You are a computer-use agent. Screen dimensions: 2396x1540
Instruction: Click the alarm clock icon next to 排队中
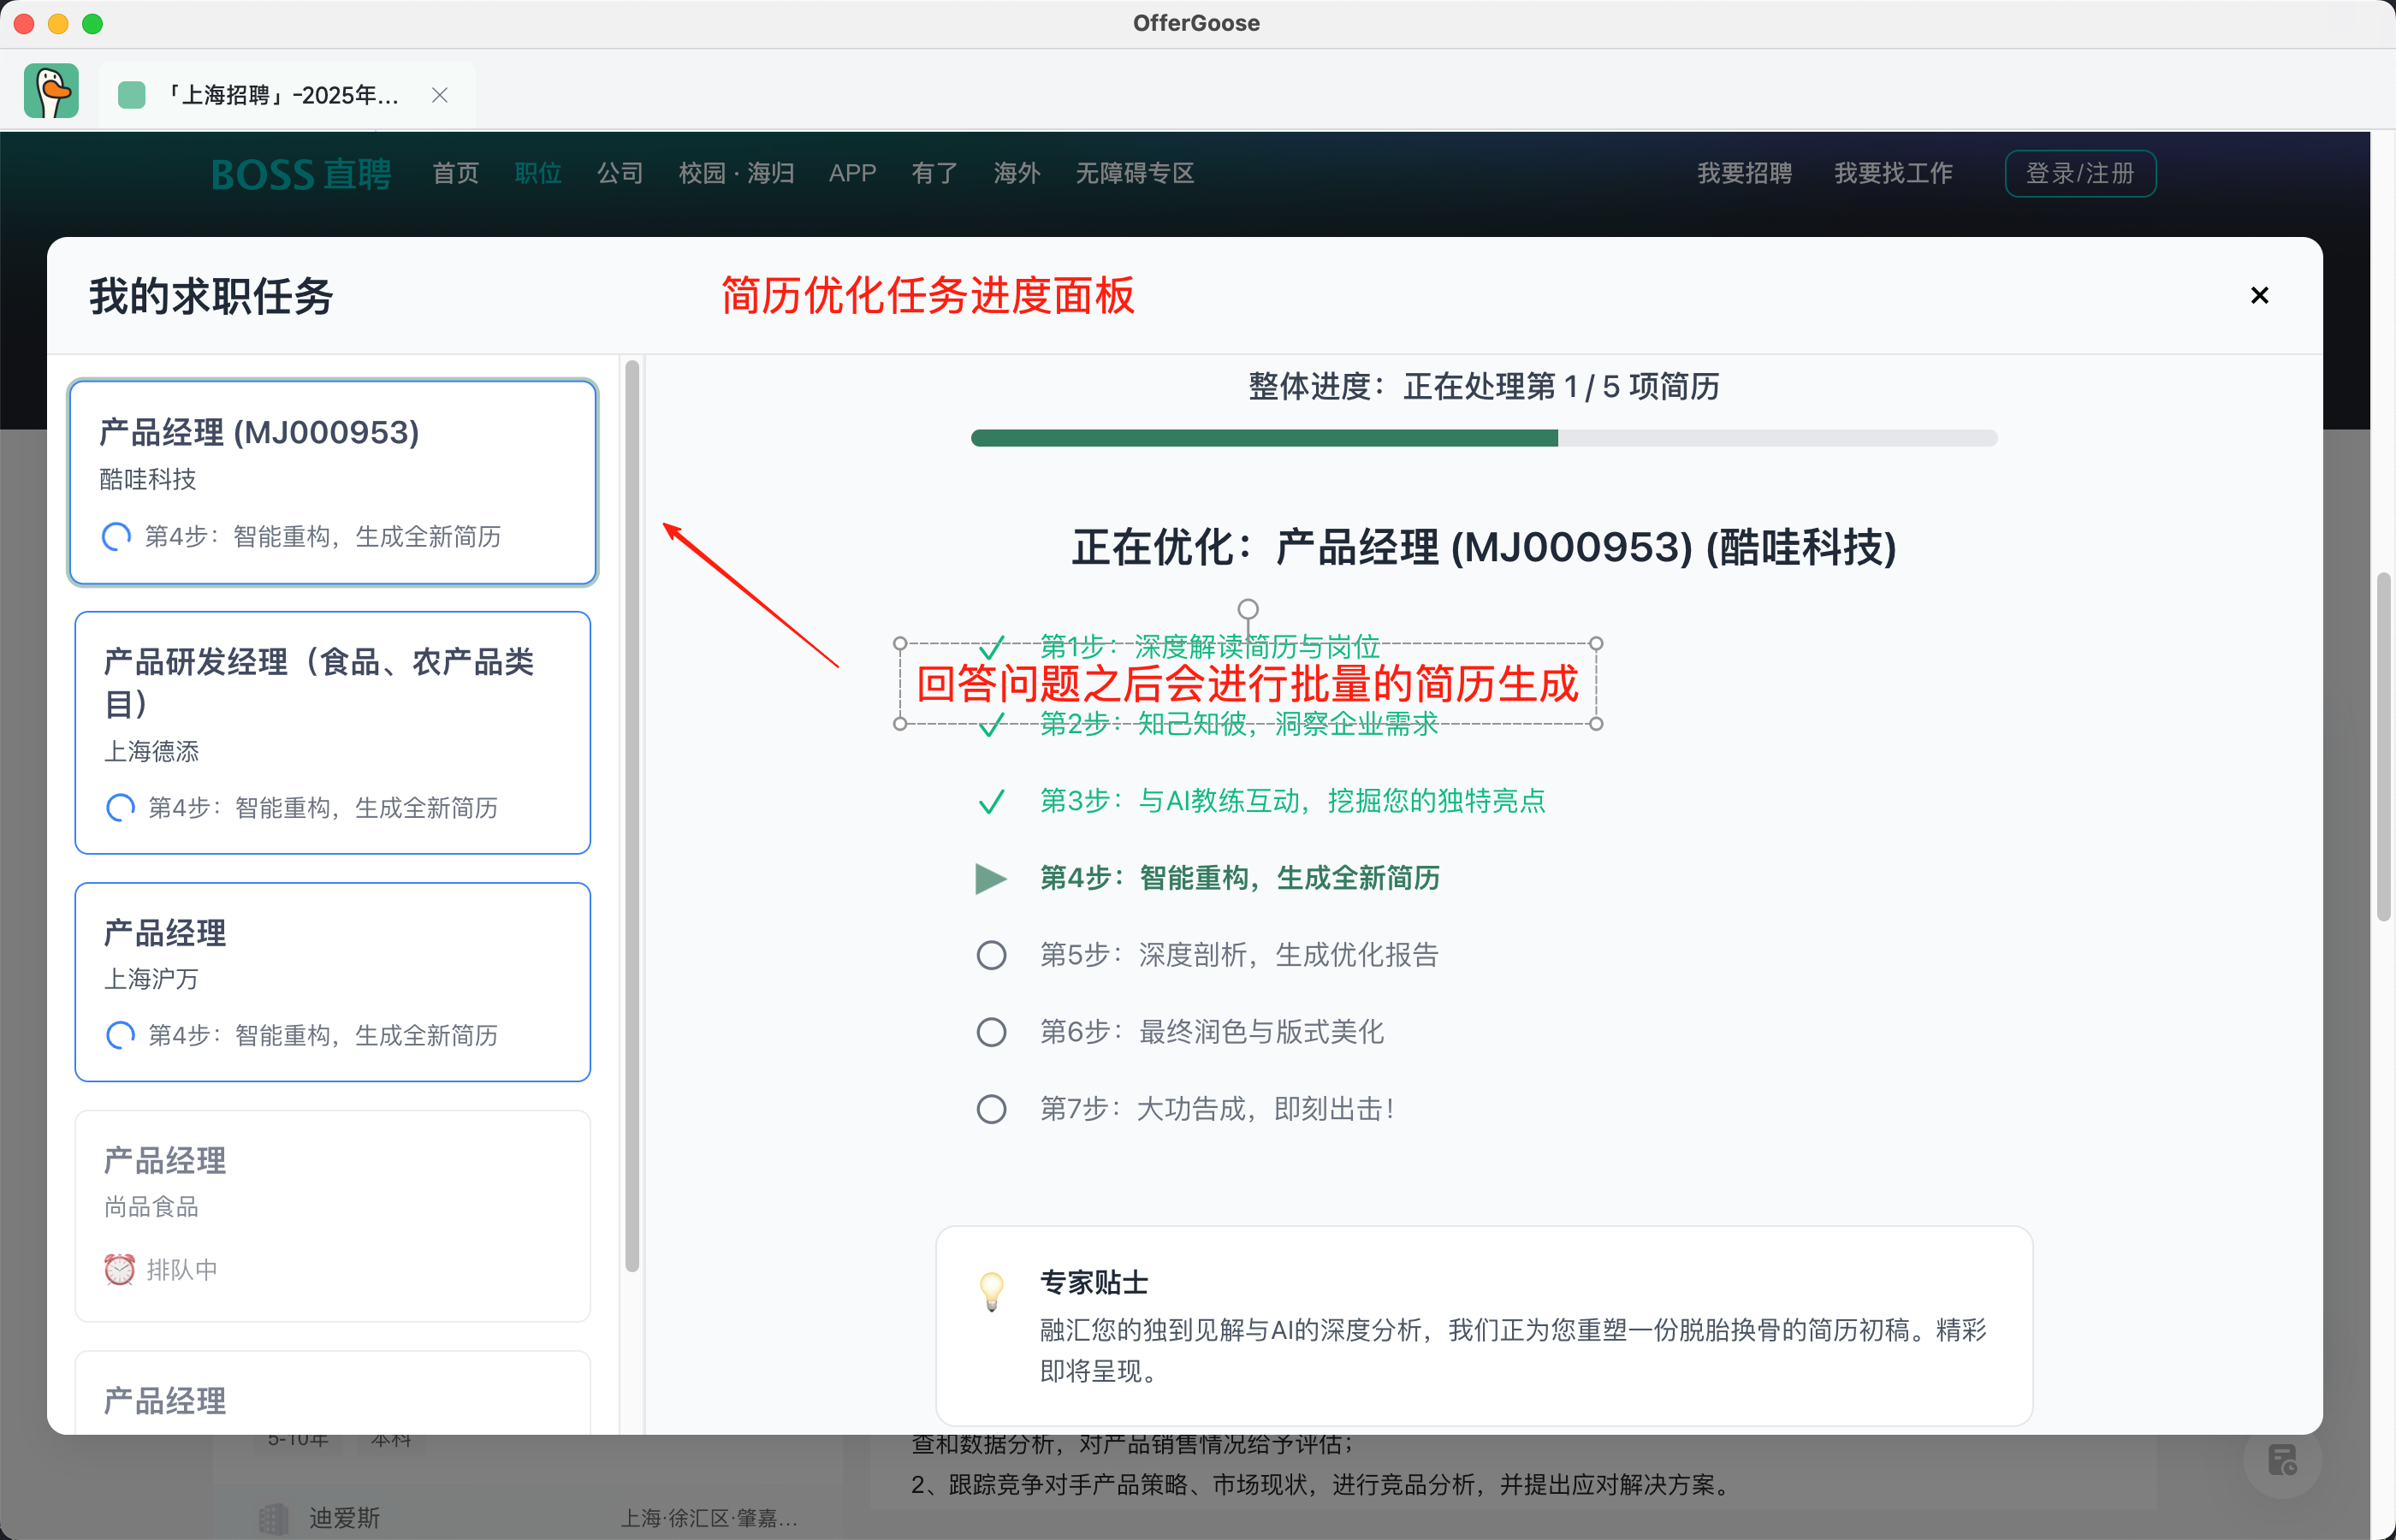point(119,1269)
